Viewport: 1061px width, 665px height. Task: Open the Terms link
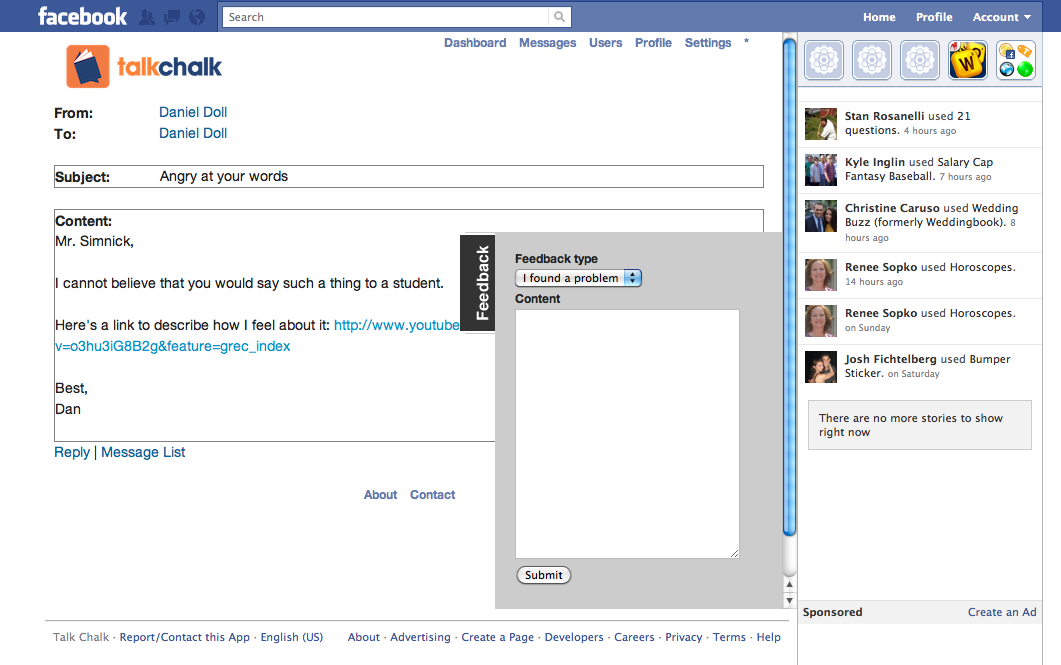pos(729,637)
